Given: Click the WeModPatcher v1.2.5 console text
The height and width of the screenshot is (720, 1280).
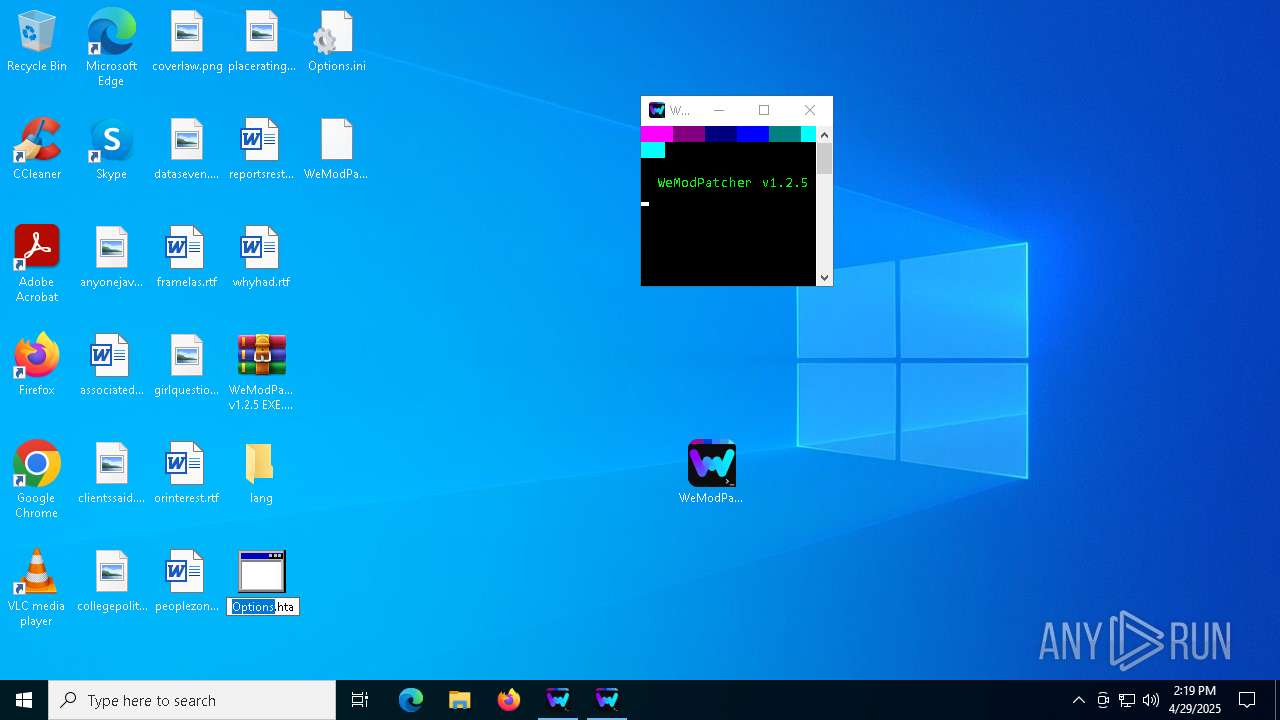Looking at the screenshot, I should click(732, 183).
